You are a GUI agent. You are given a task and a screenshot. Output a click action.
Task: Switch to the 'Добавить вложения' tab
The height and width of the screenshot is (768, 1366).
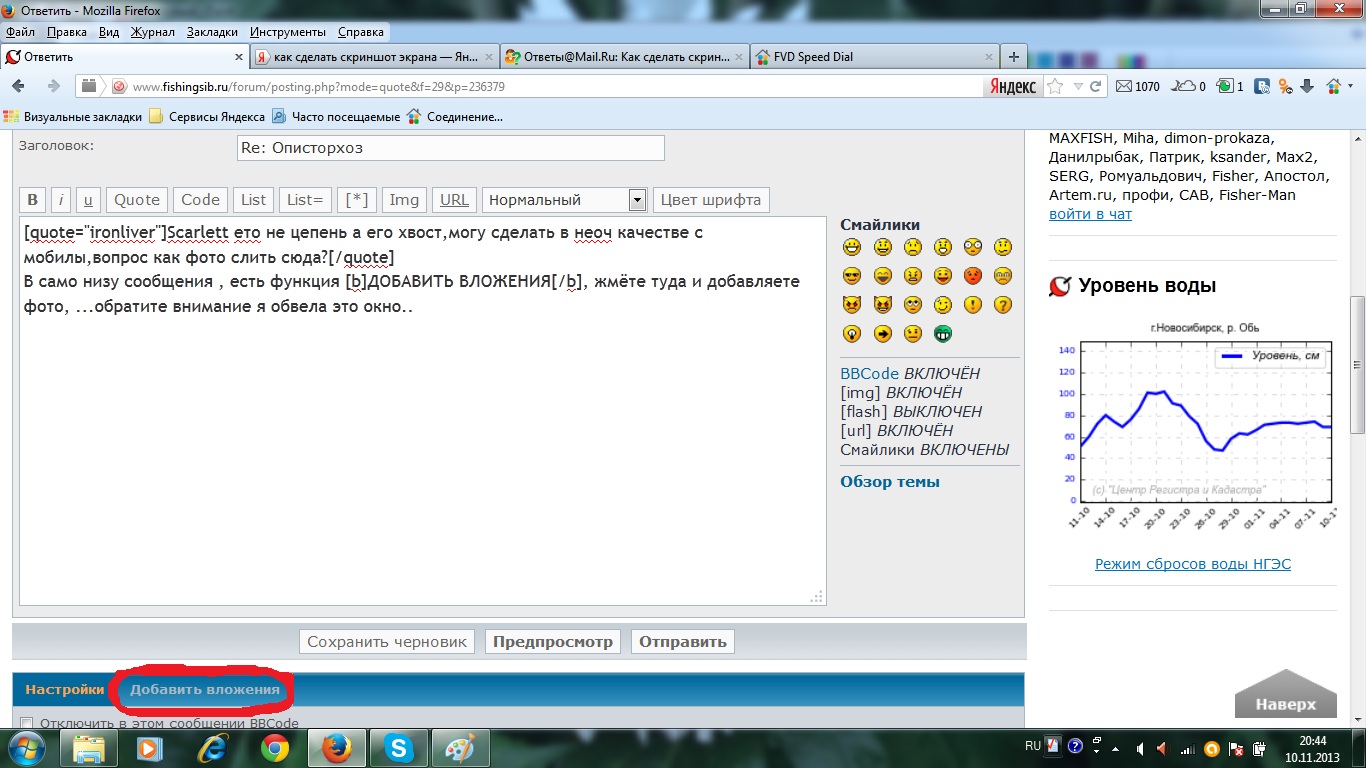[205, 689]
